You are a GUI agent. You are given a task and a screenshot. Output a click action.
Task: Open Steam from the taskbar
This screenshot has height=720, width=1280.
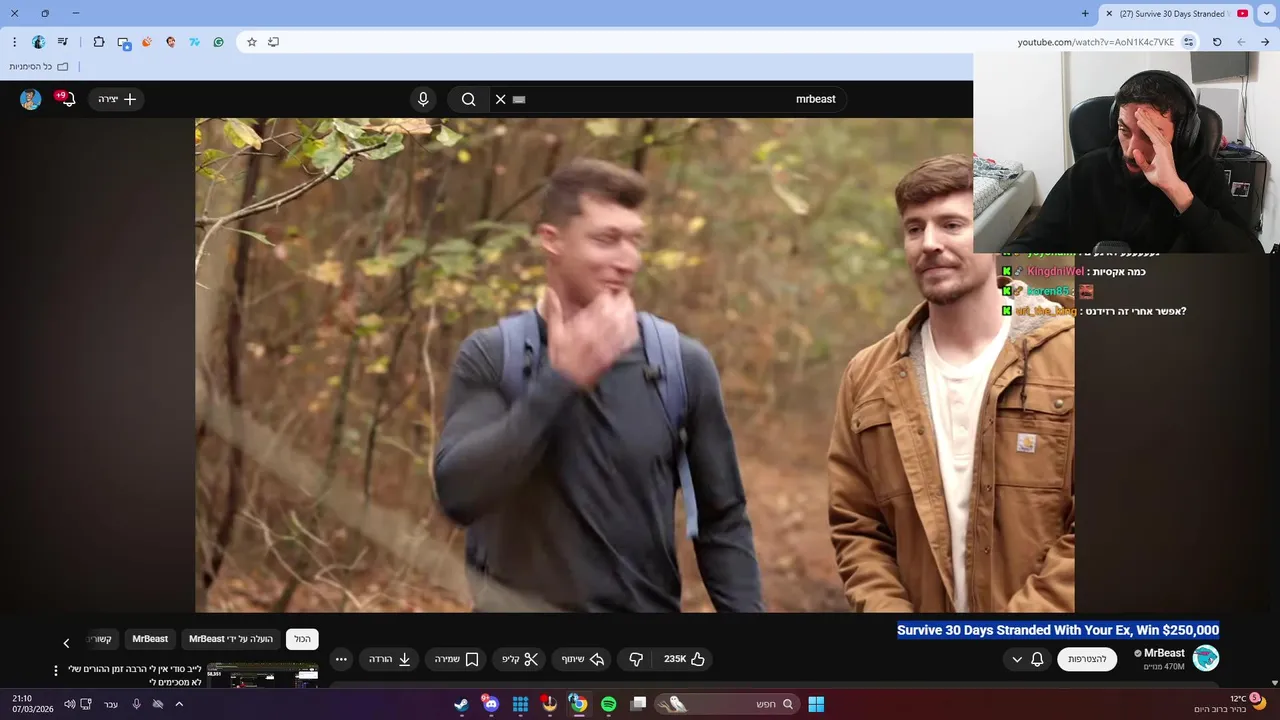[461, 704]
